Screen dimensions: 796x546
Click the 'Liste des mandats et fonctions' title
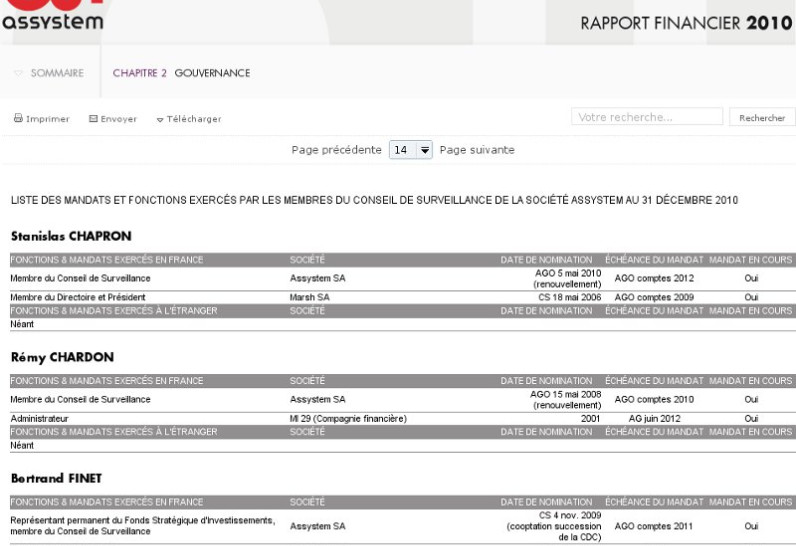tap(374, 200)
